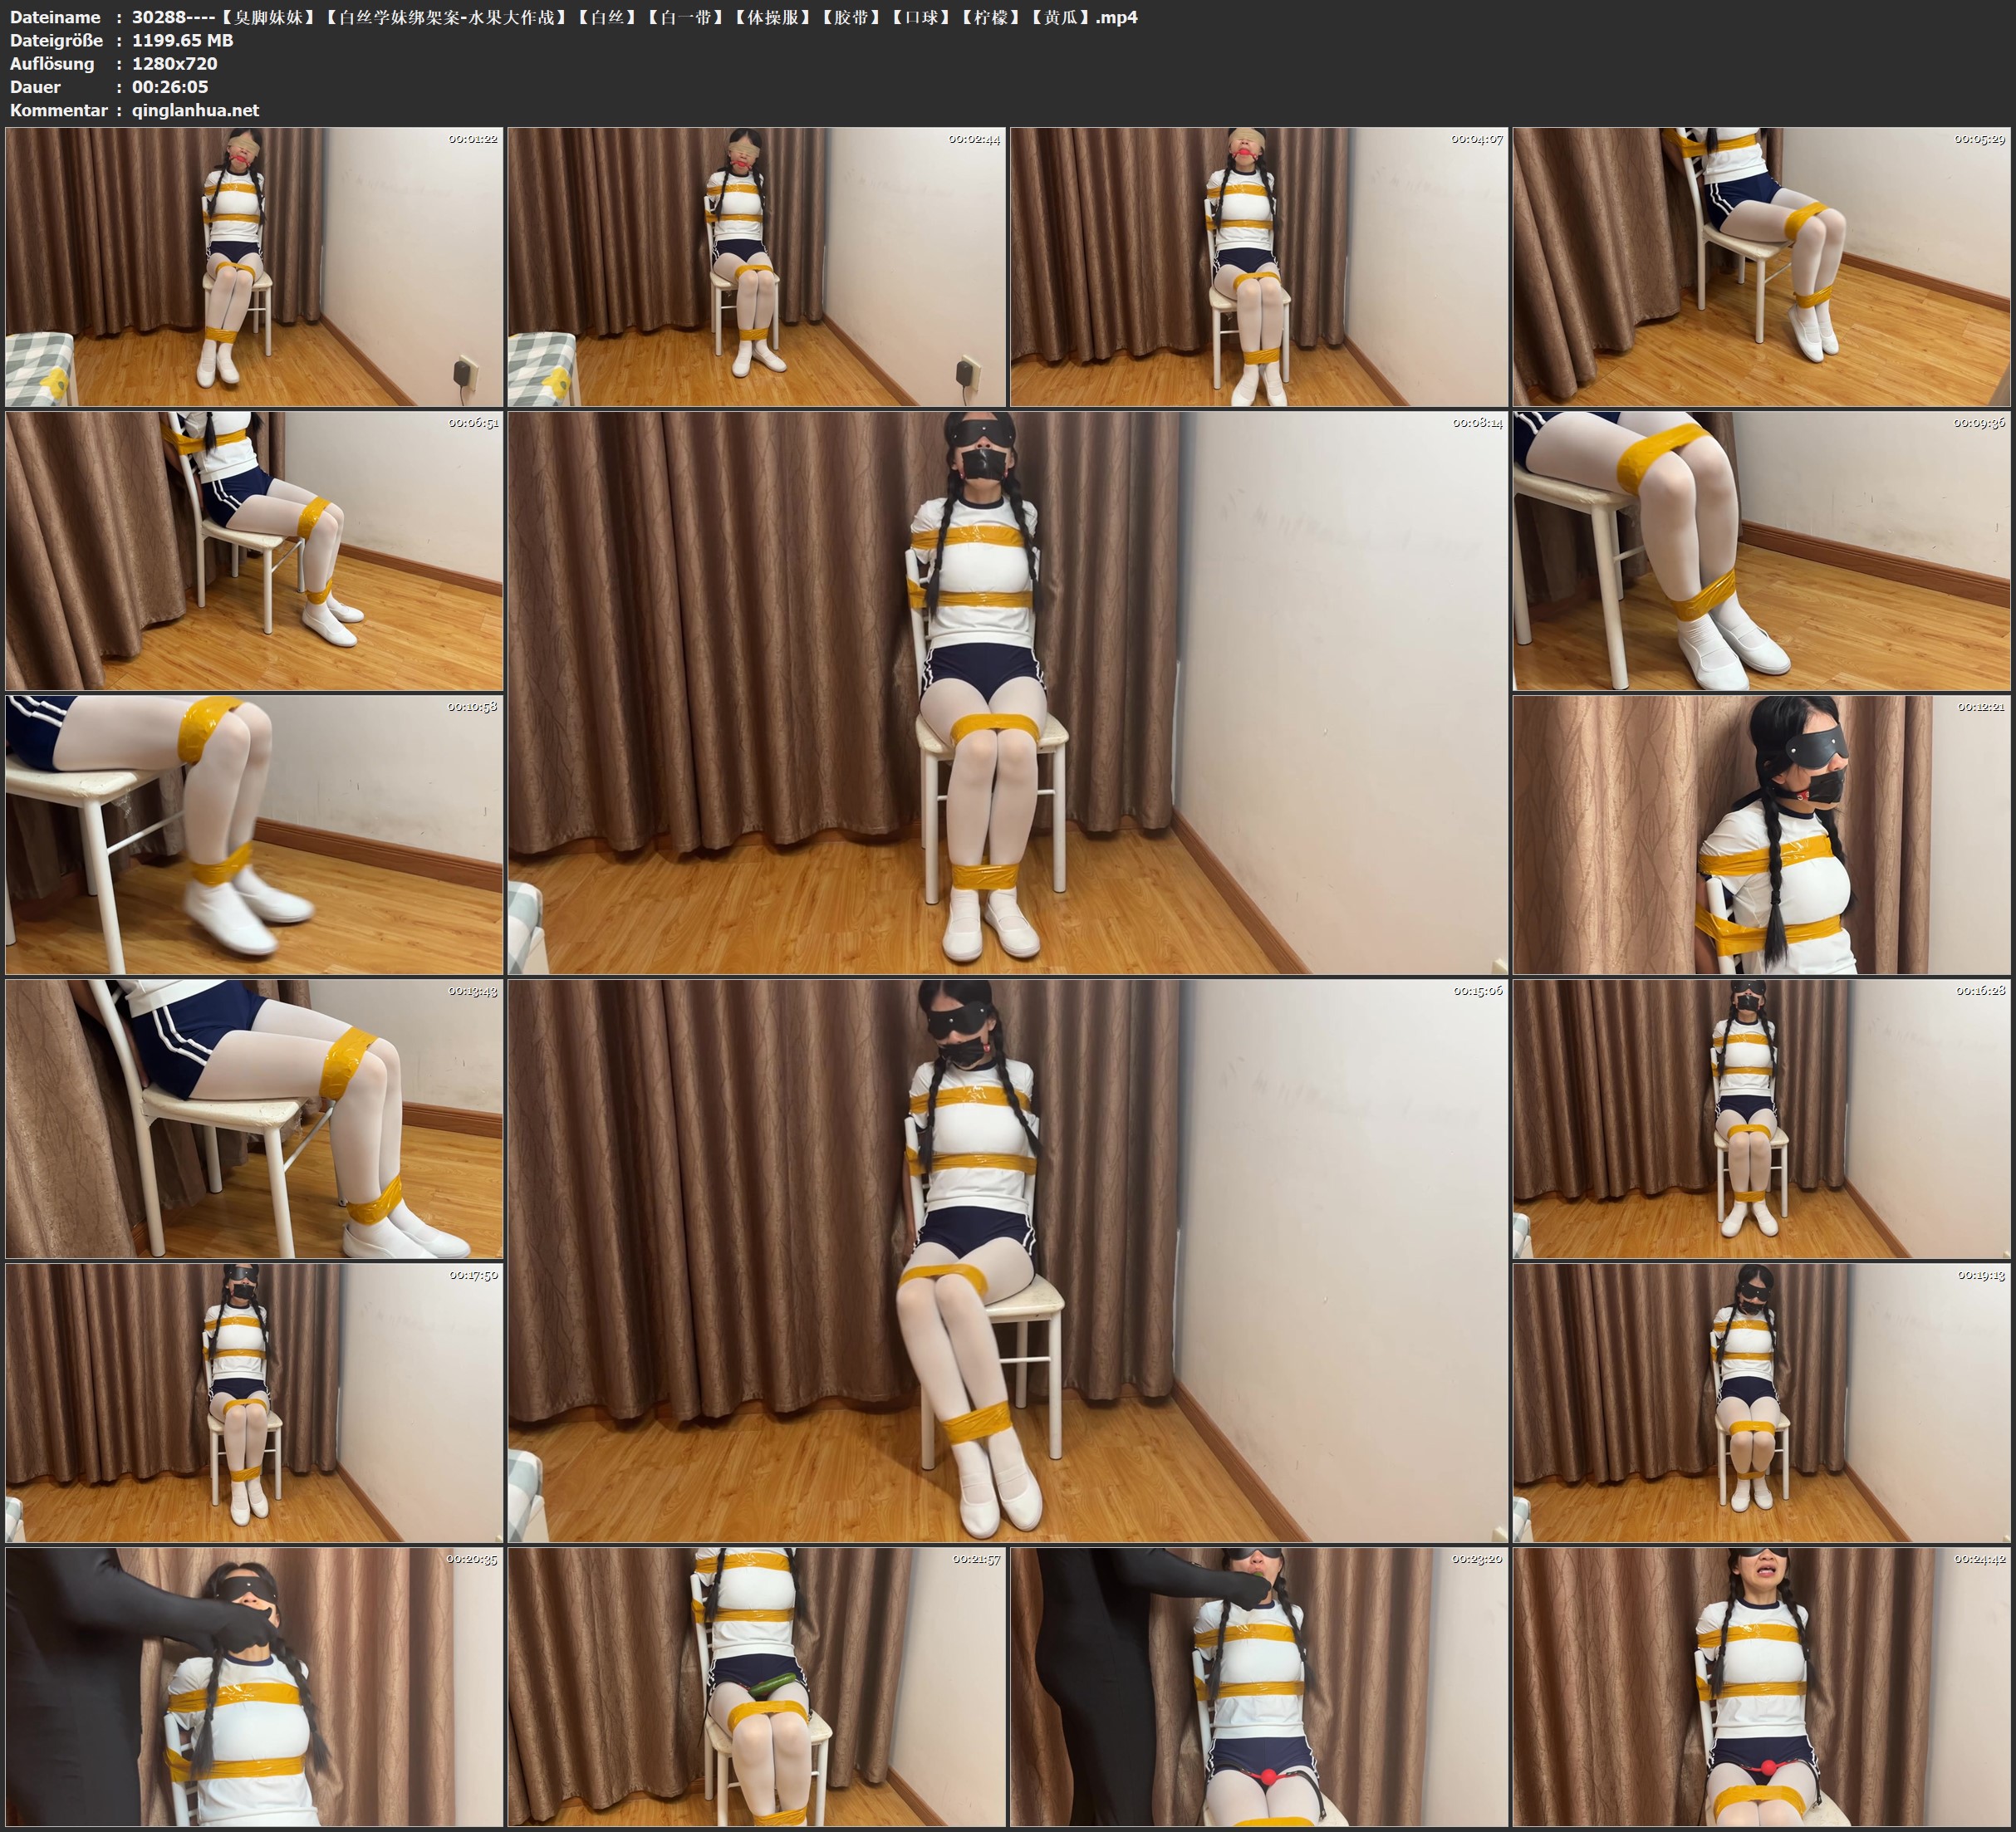Open the thumbnail marked 00:04:07
The image size is (2016, 1832).
tap(1258, 266)
